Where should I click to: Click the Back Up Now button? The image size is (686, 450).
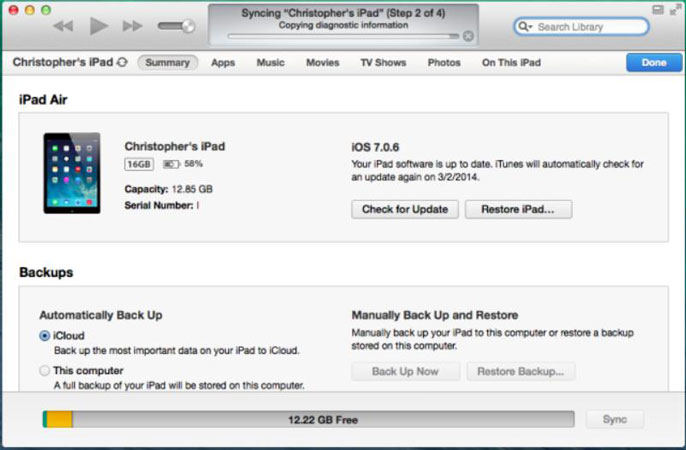click(405, 371)
